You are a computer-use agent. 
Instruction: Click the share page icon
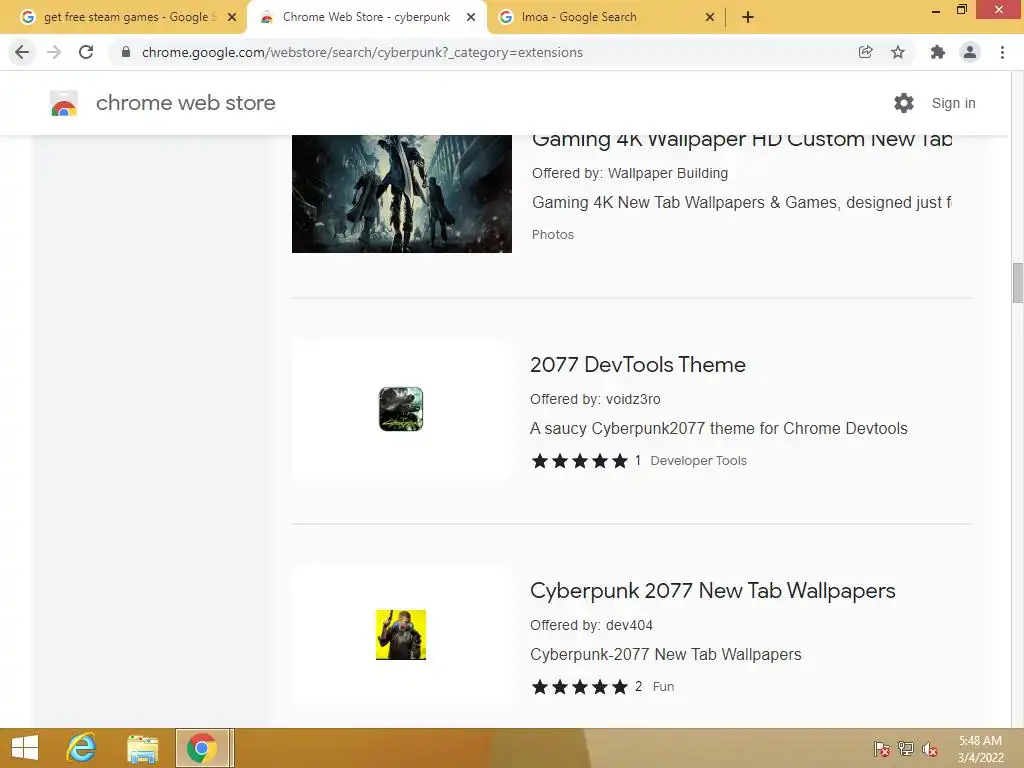[x=865, y=52]
